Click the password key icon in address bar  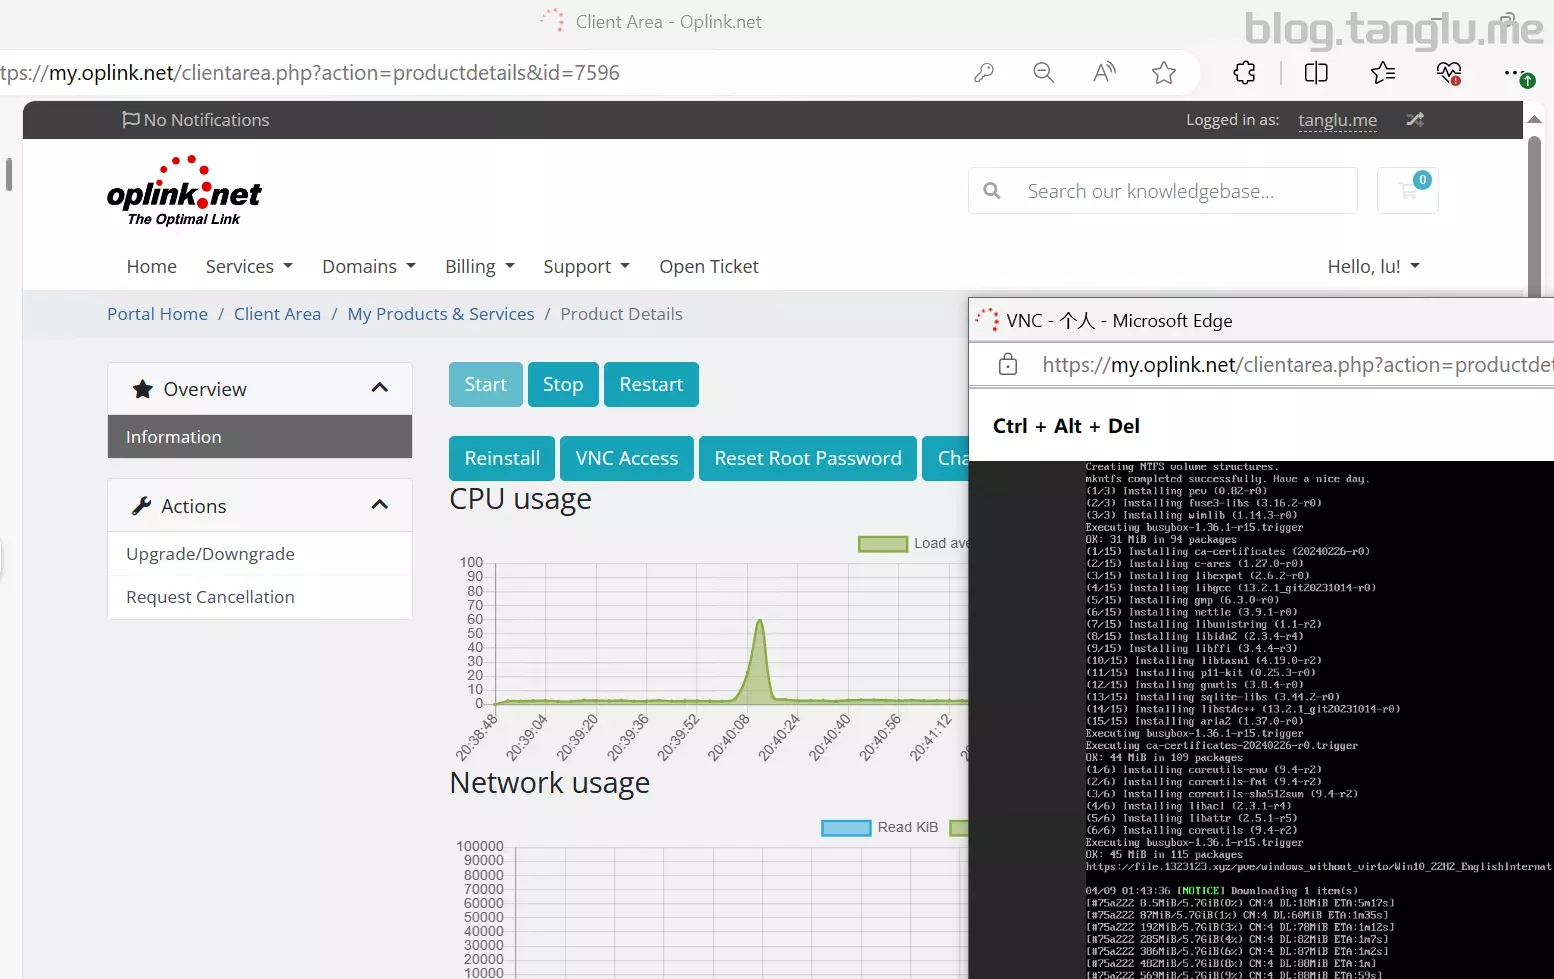984,73
